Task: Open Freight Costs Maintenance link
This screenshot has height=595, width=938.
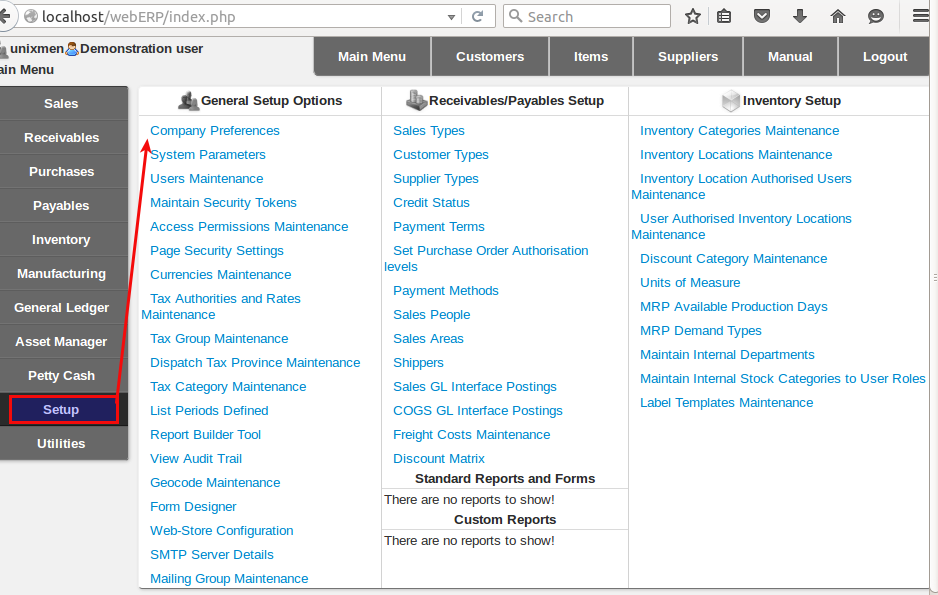Action: [471, 435]
